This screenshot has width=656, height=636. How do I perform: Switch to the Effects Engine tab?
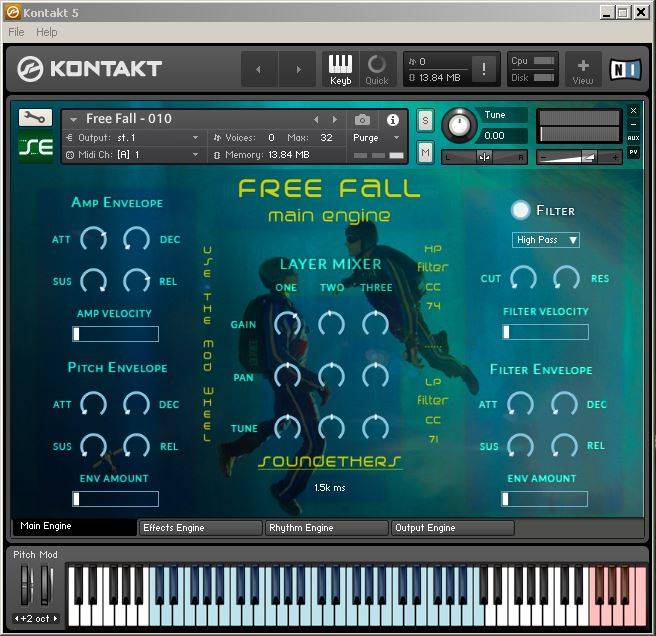coord(200,527)
